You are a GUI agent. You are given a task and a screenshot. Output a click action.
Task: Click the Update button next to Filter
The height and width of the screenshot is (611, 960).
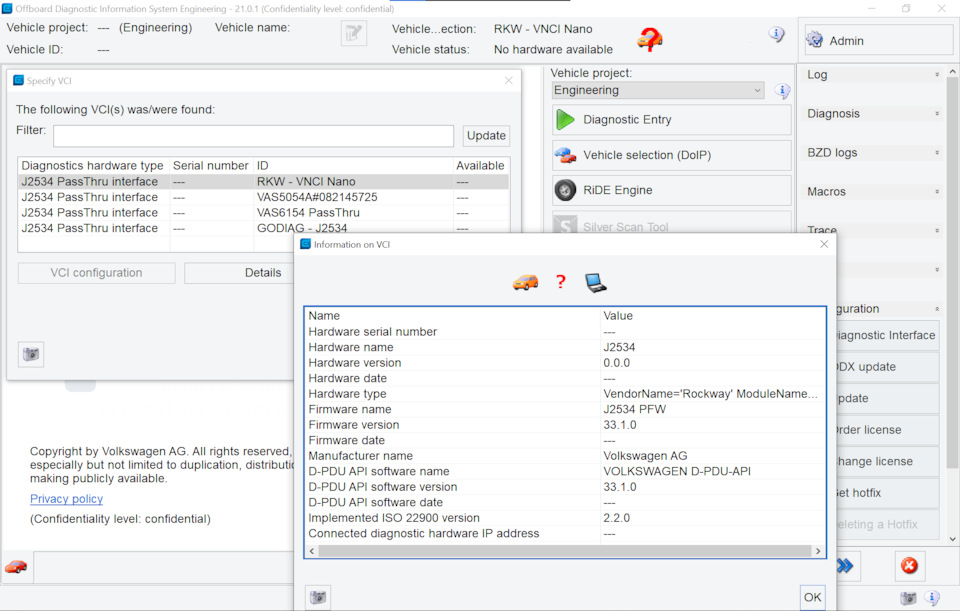486,136
